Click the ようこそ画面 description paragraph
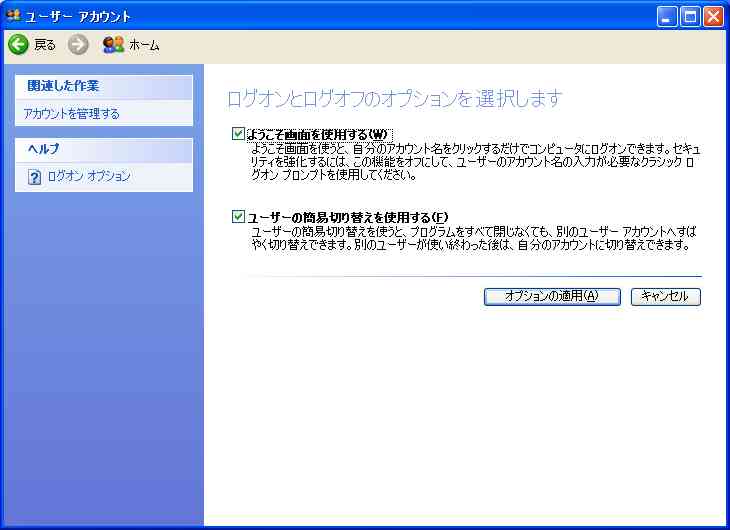730x530 pixels. click(x=476, y=162)
